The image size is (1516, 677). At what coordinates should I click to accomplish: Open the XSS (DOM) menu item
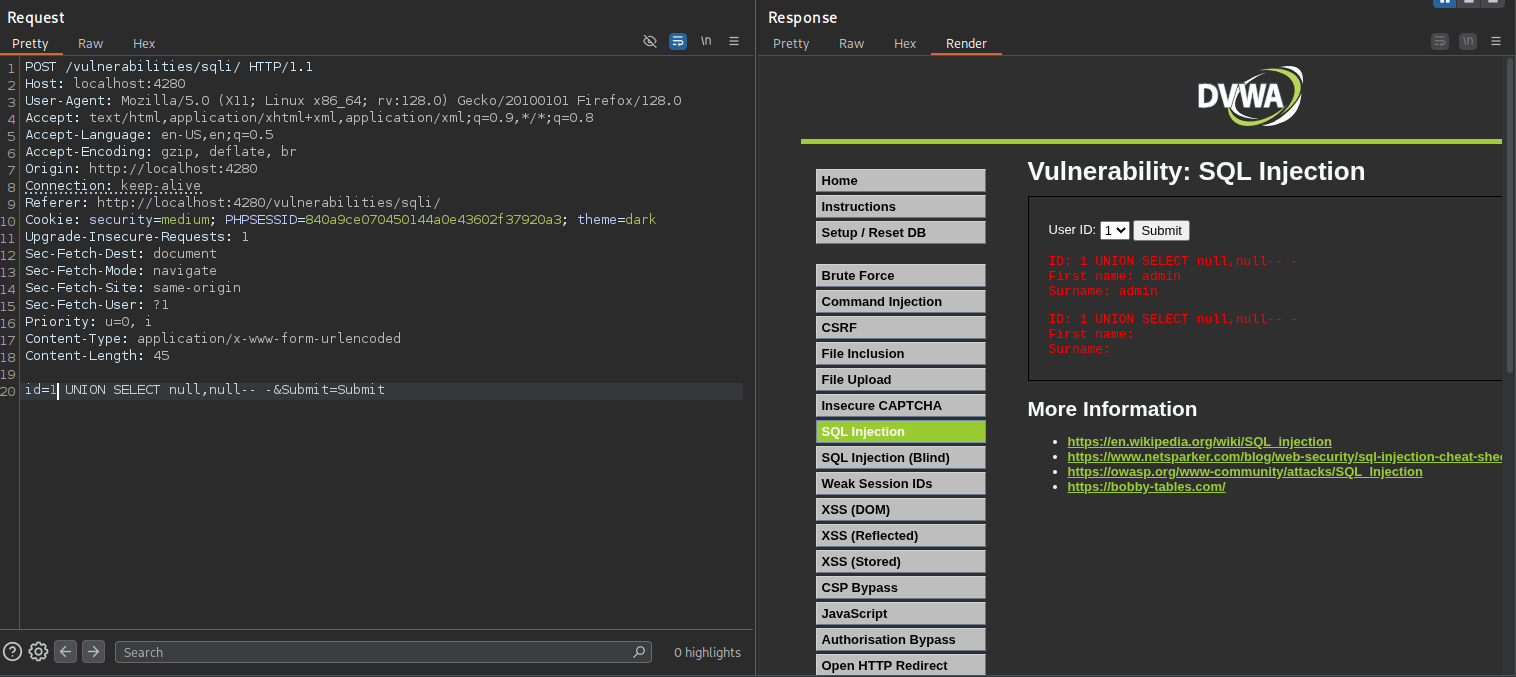[x=901, y=509]
